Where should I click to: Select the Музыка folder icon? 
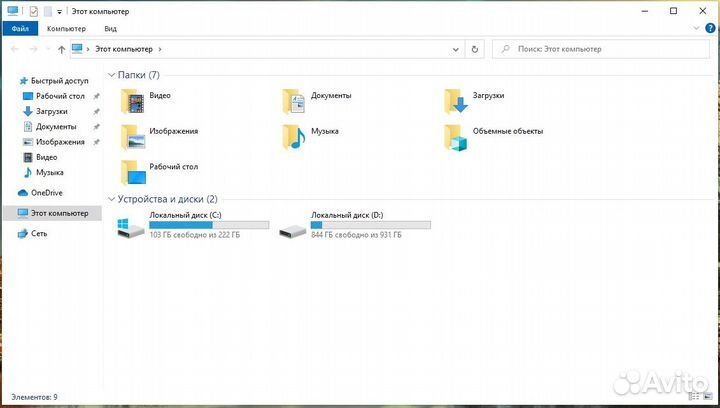point(294,136)
